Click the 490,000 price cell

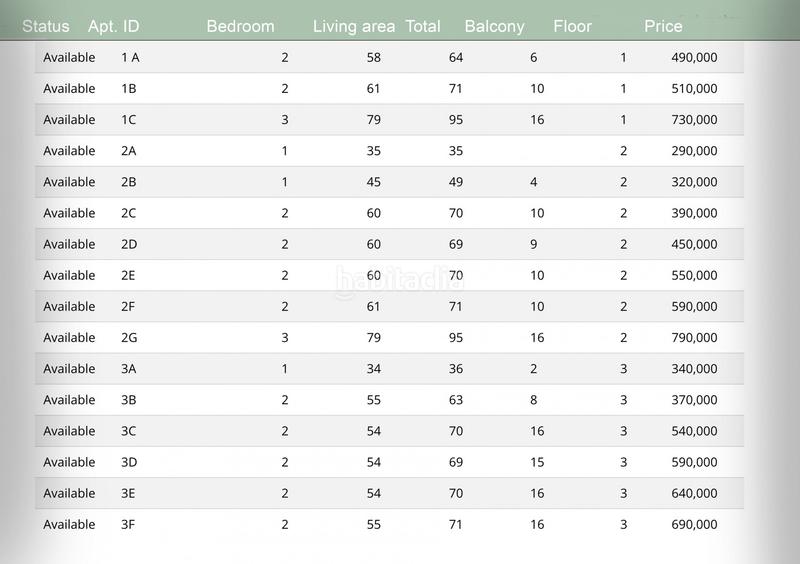[x=694, y=58]
